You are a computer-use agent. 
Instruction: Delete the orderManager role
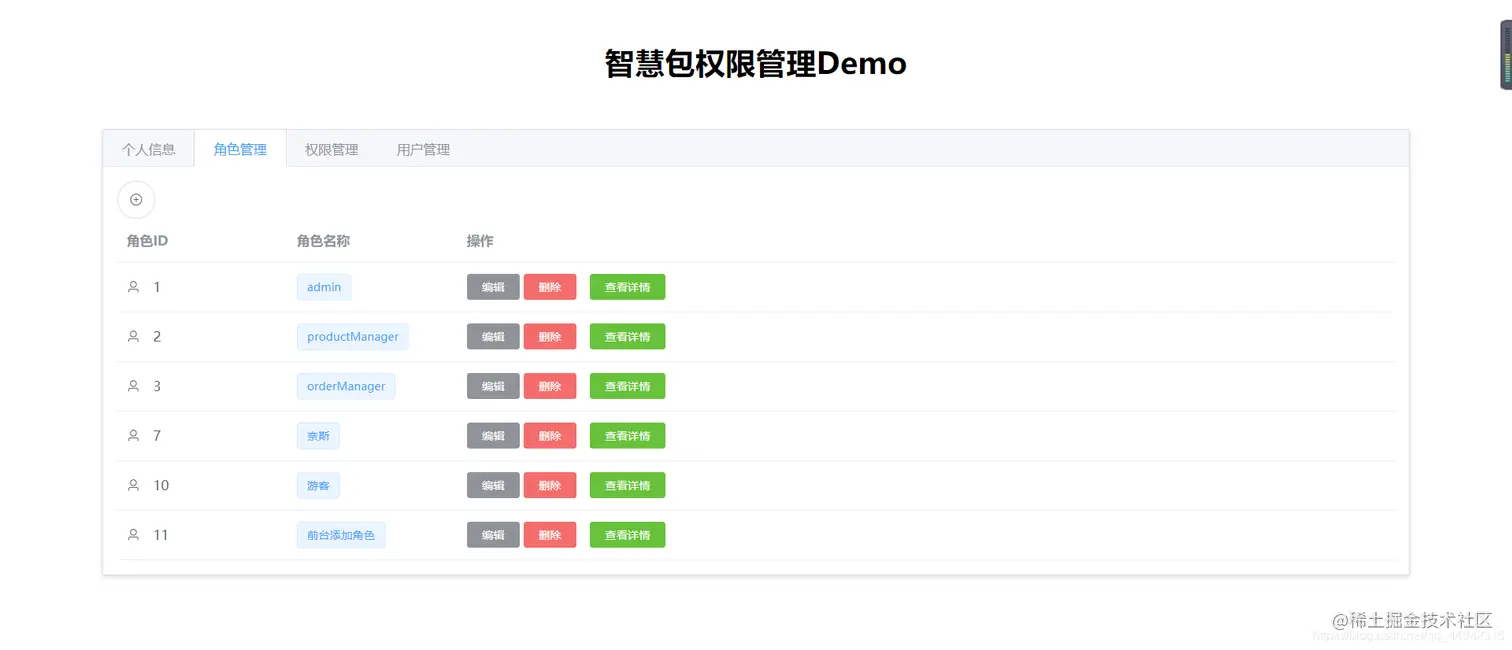[550, 386]
